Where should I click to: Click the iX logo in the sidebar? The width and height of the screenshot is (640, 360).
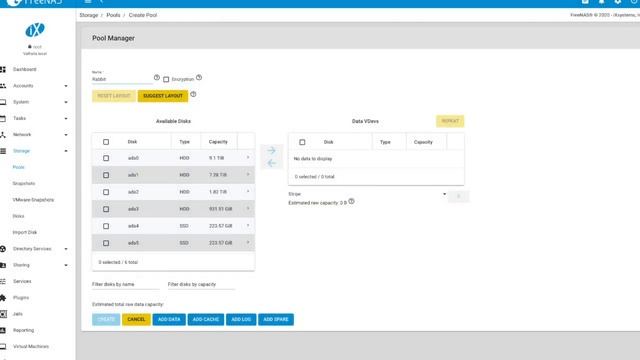[x=35, y=30]
